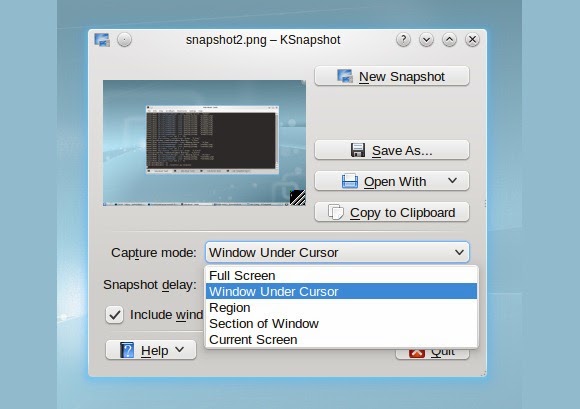Click the snapshot preview thumbnail
580x409 pixels.
click(204, 143)
